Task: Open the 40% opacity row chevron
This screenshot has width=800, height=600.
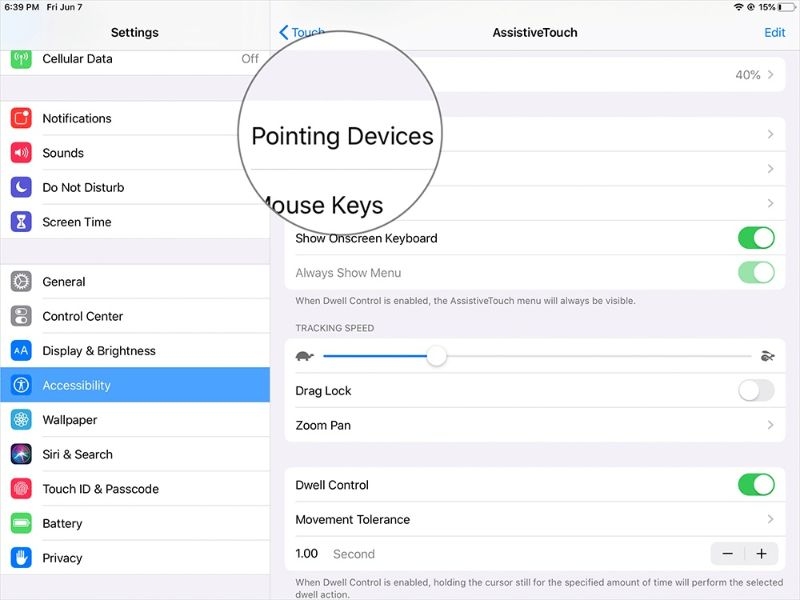Action: (x=770, y=75)
